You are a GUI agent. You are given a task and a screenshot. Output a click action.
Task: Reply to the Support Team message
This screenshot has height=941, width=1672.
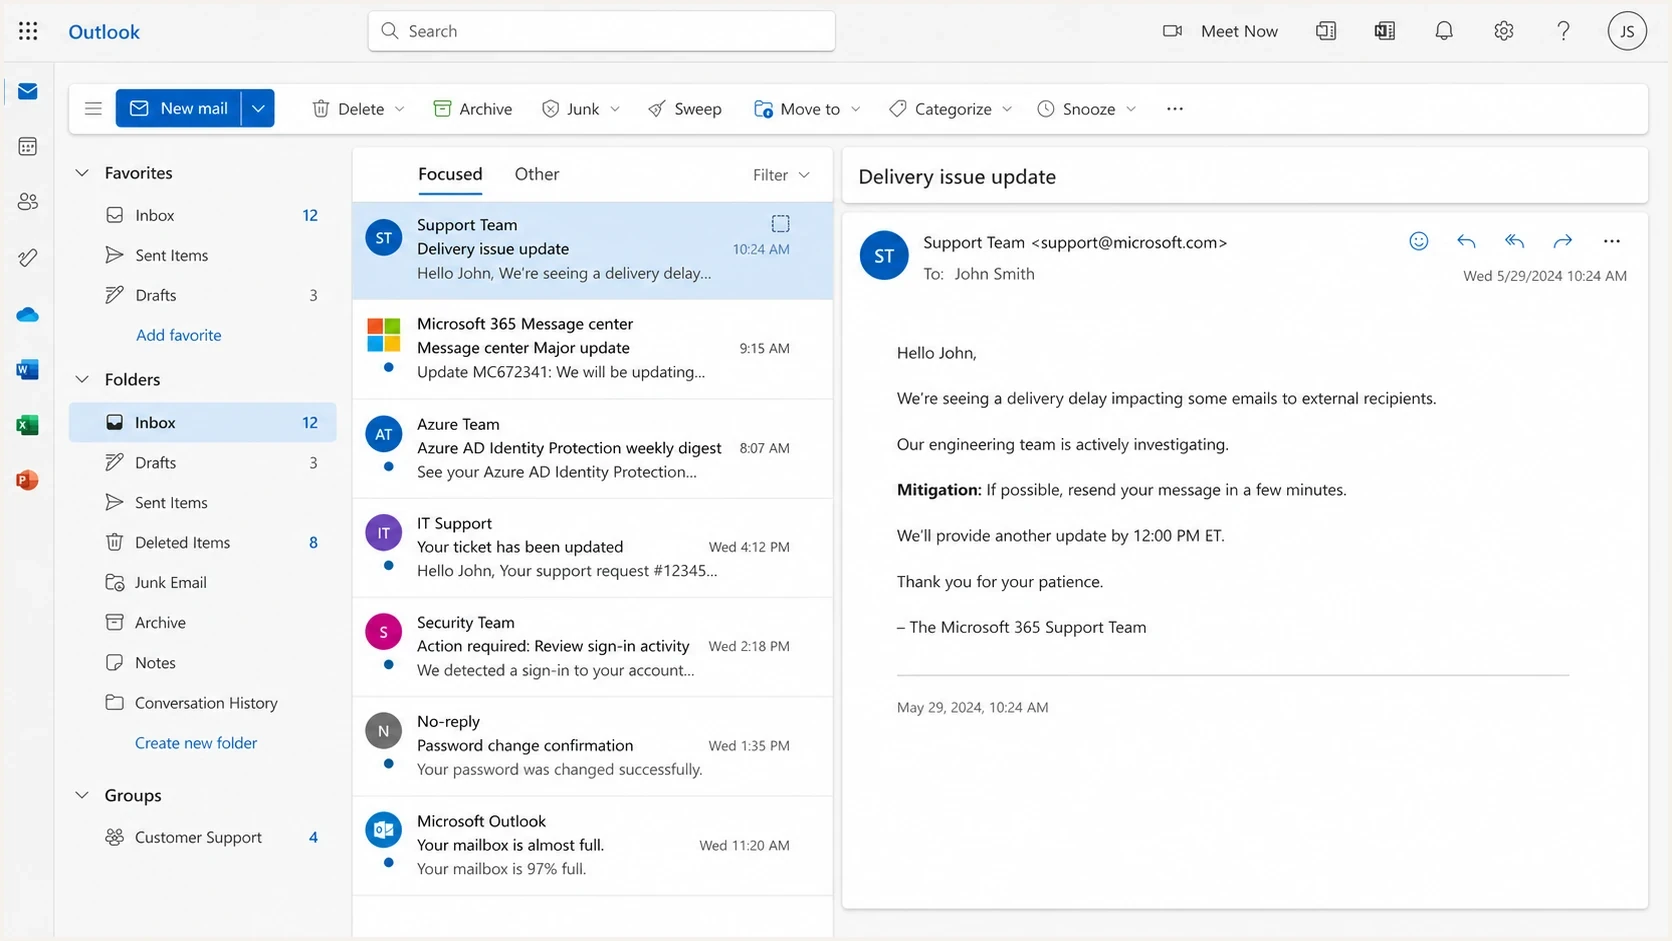(1467, 241)
